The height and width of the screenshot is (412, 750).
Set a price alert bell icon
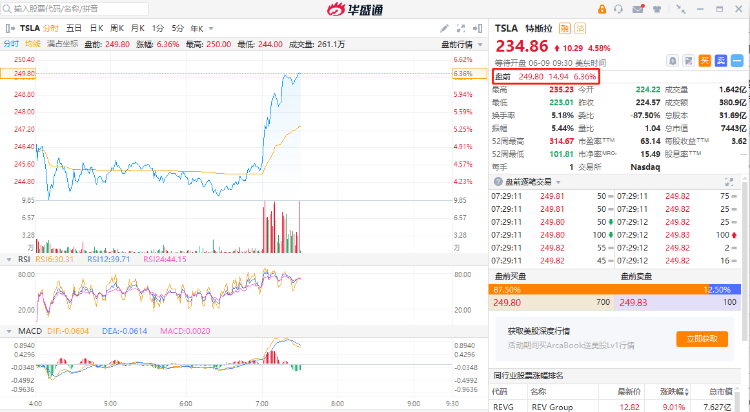(673, 61)
